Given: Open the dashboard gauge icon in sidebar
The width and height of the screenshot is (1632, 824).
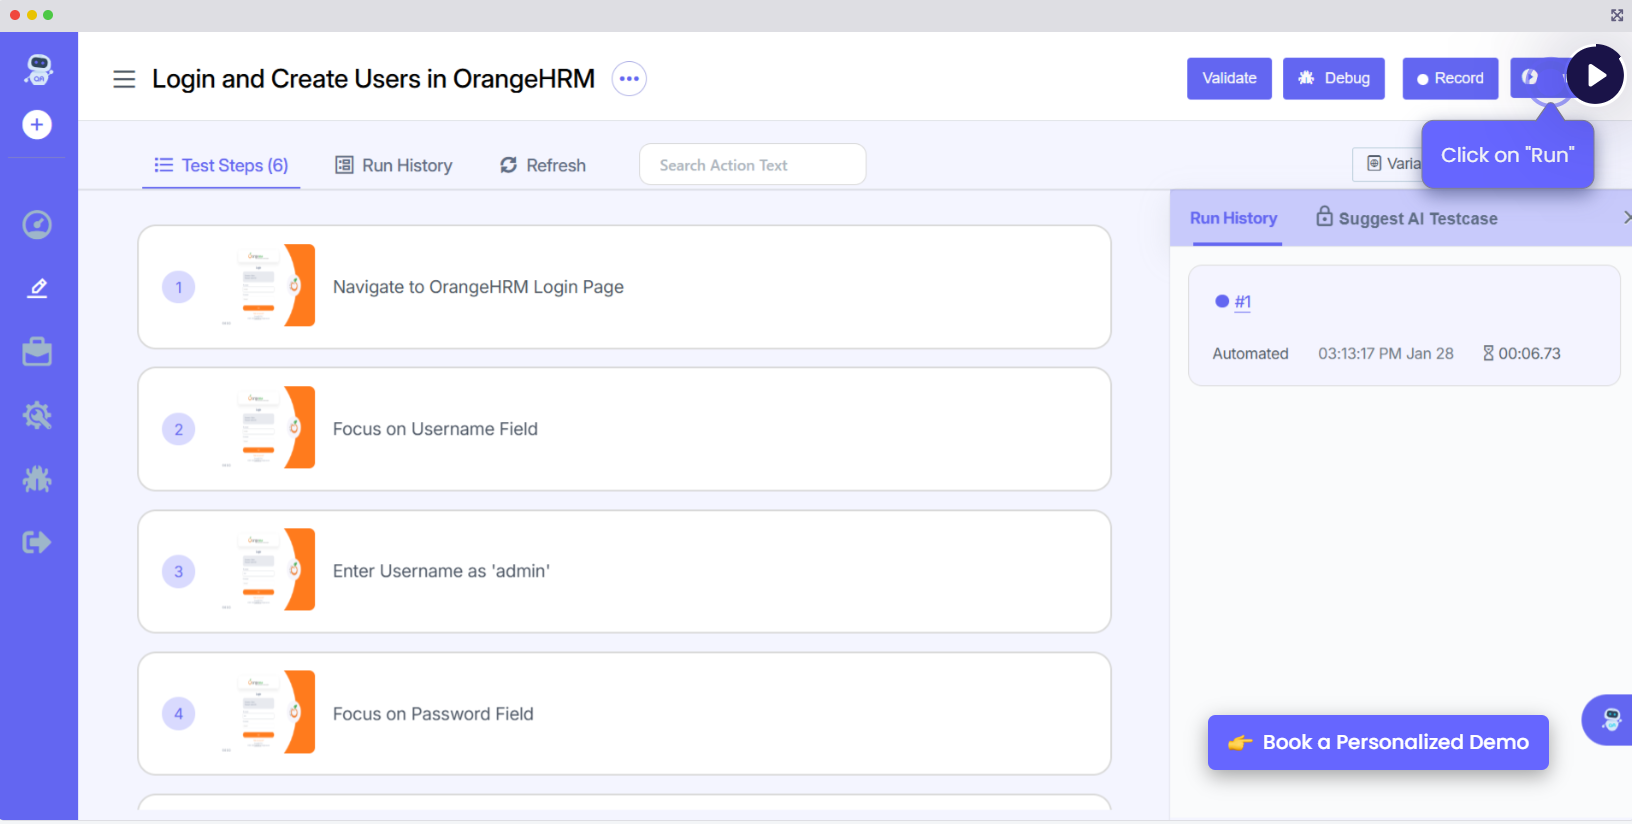Looking at the screenshot, I should click(x=37, y=225).
